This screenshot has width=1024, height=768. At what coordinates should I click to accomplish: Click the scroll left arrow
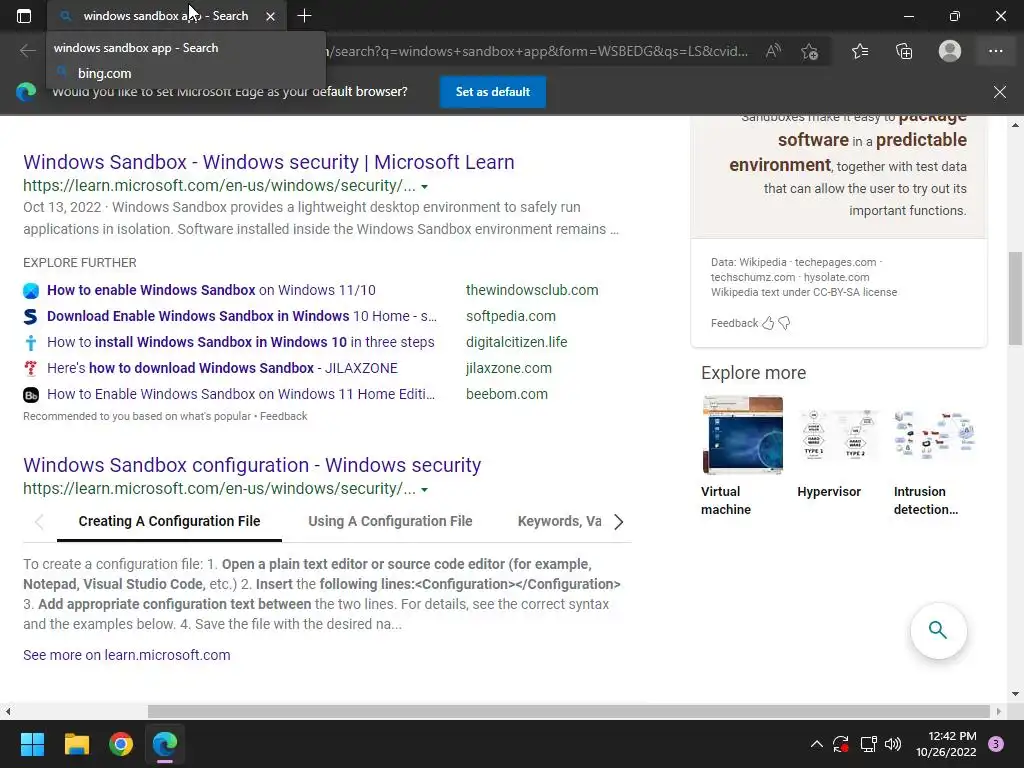coord(8,711)
